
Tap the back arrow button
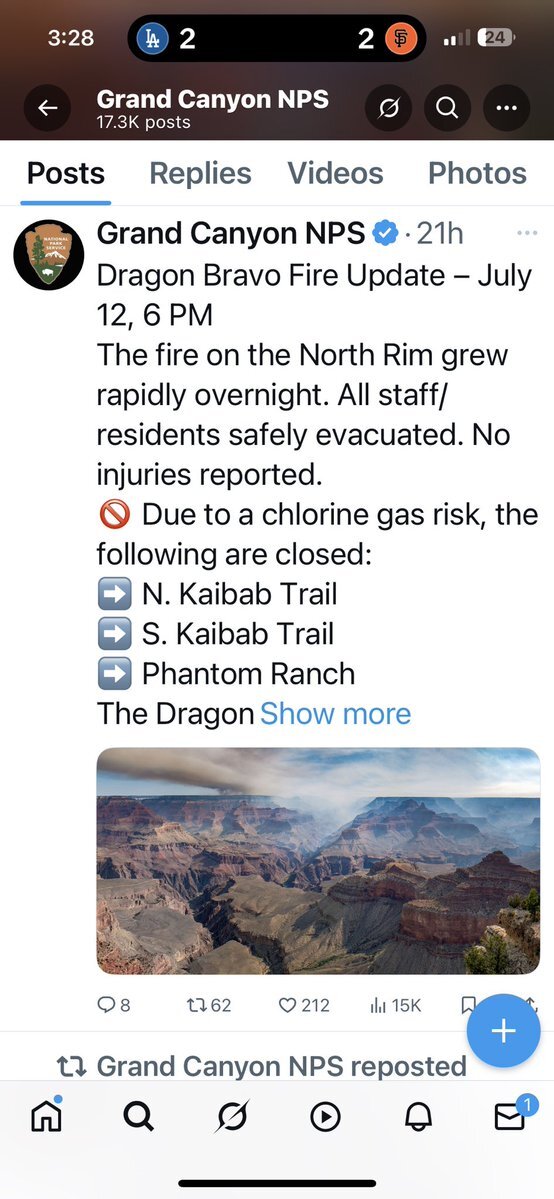(x=47, y=109)
